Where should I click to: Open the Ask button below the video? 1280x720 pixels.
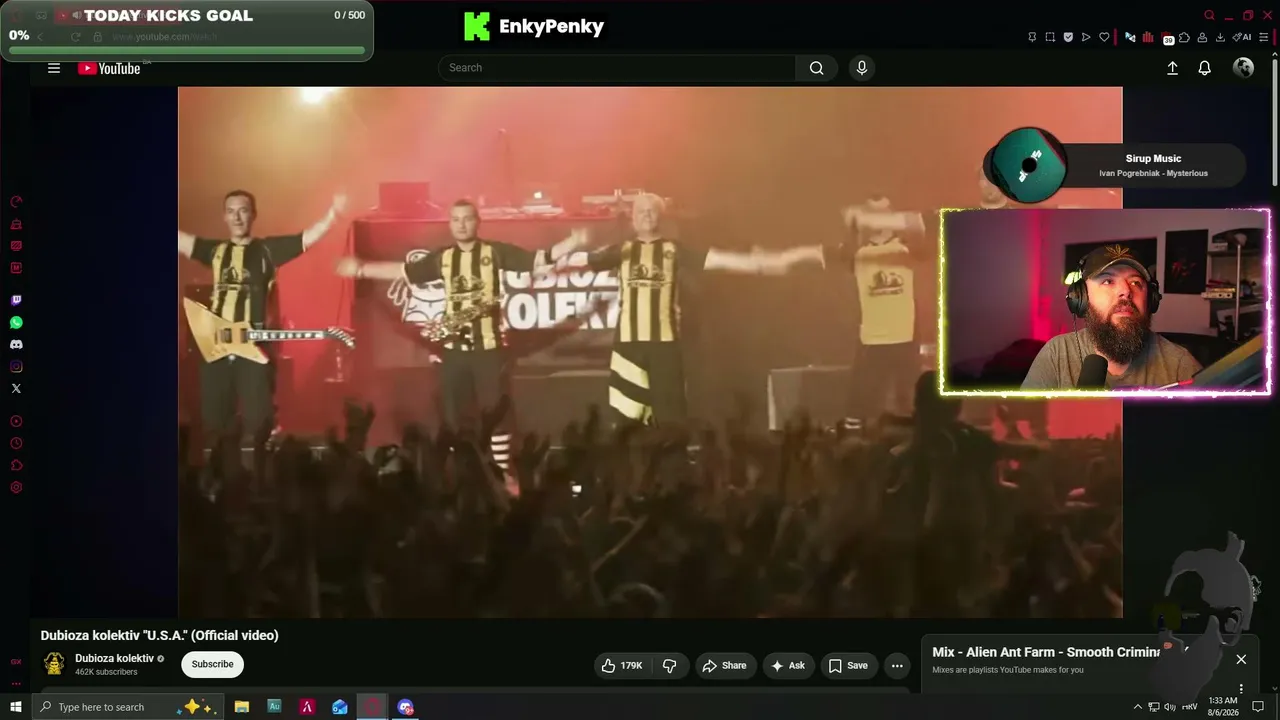pos(787,666)
